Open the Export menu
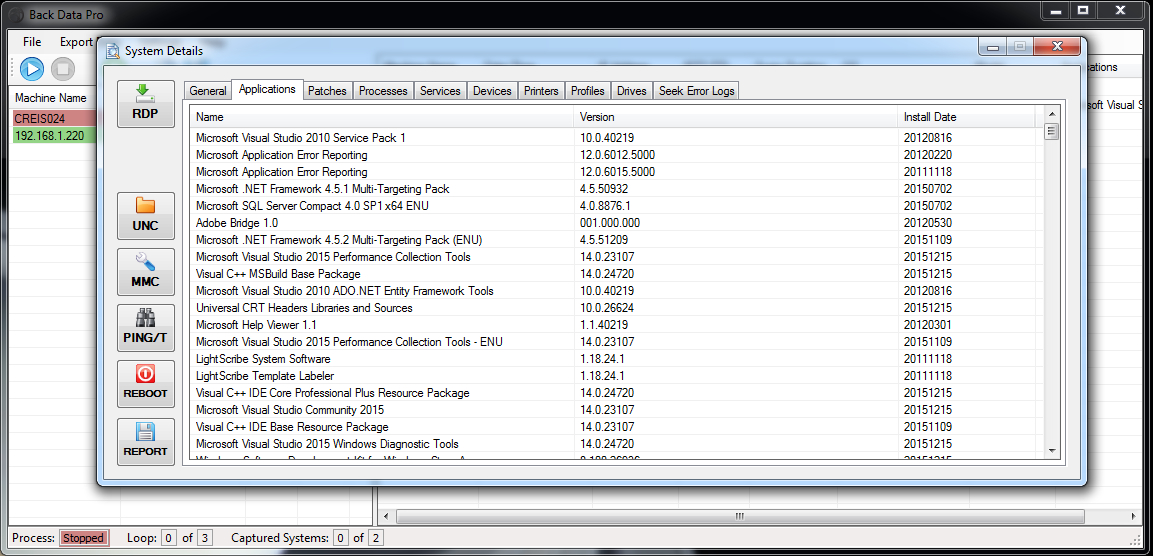1153x556 pixels. coord(76,42)
